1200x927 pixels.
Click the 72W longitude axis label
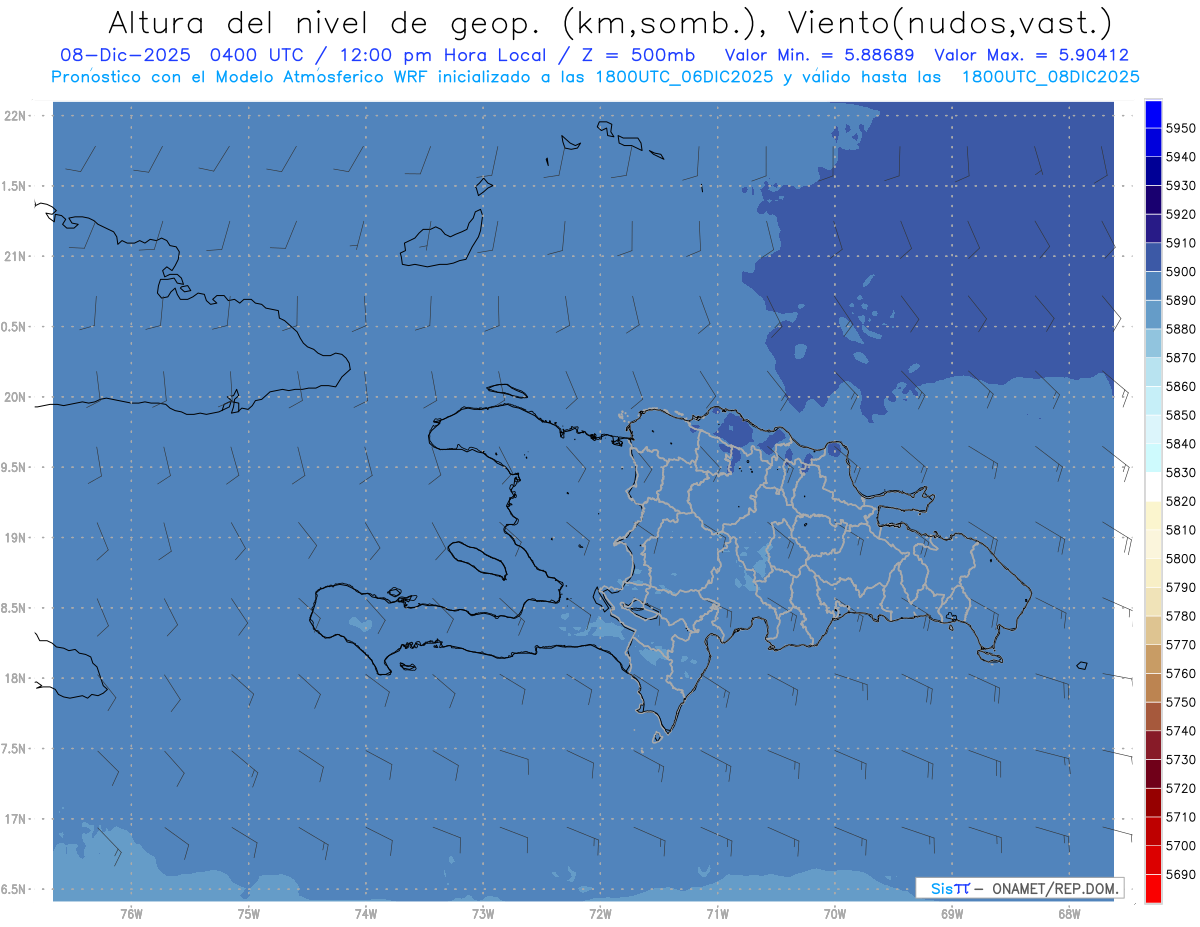pyautogui.click(x=600, y=913)
